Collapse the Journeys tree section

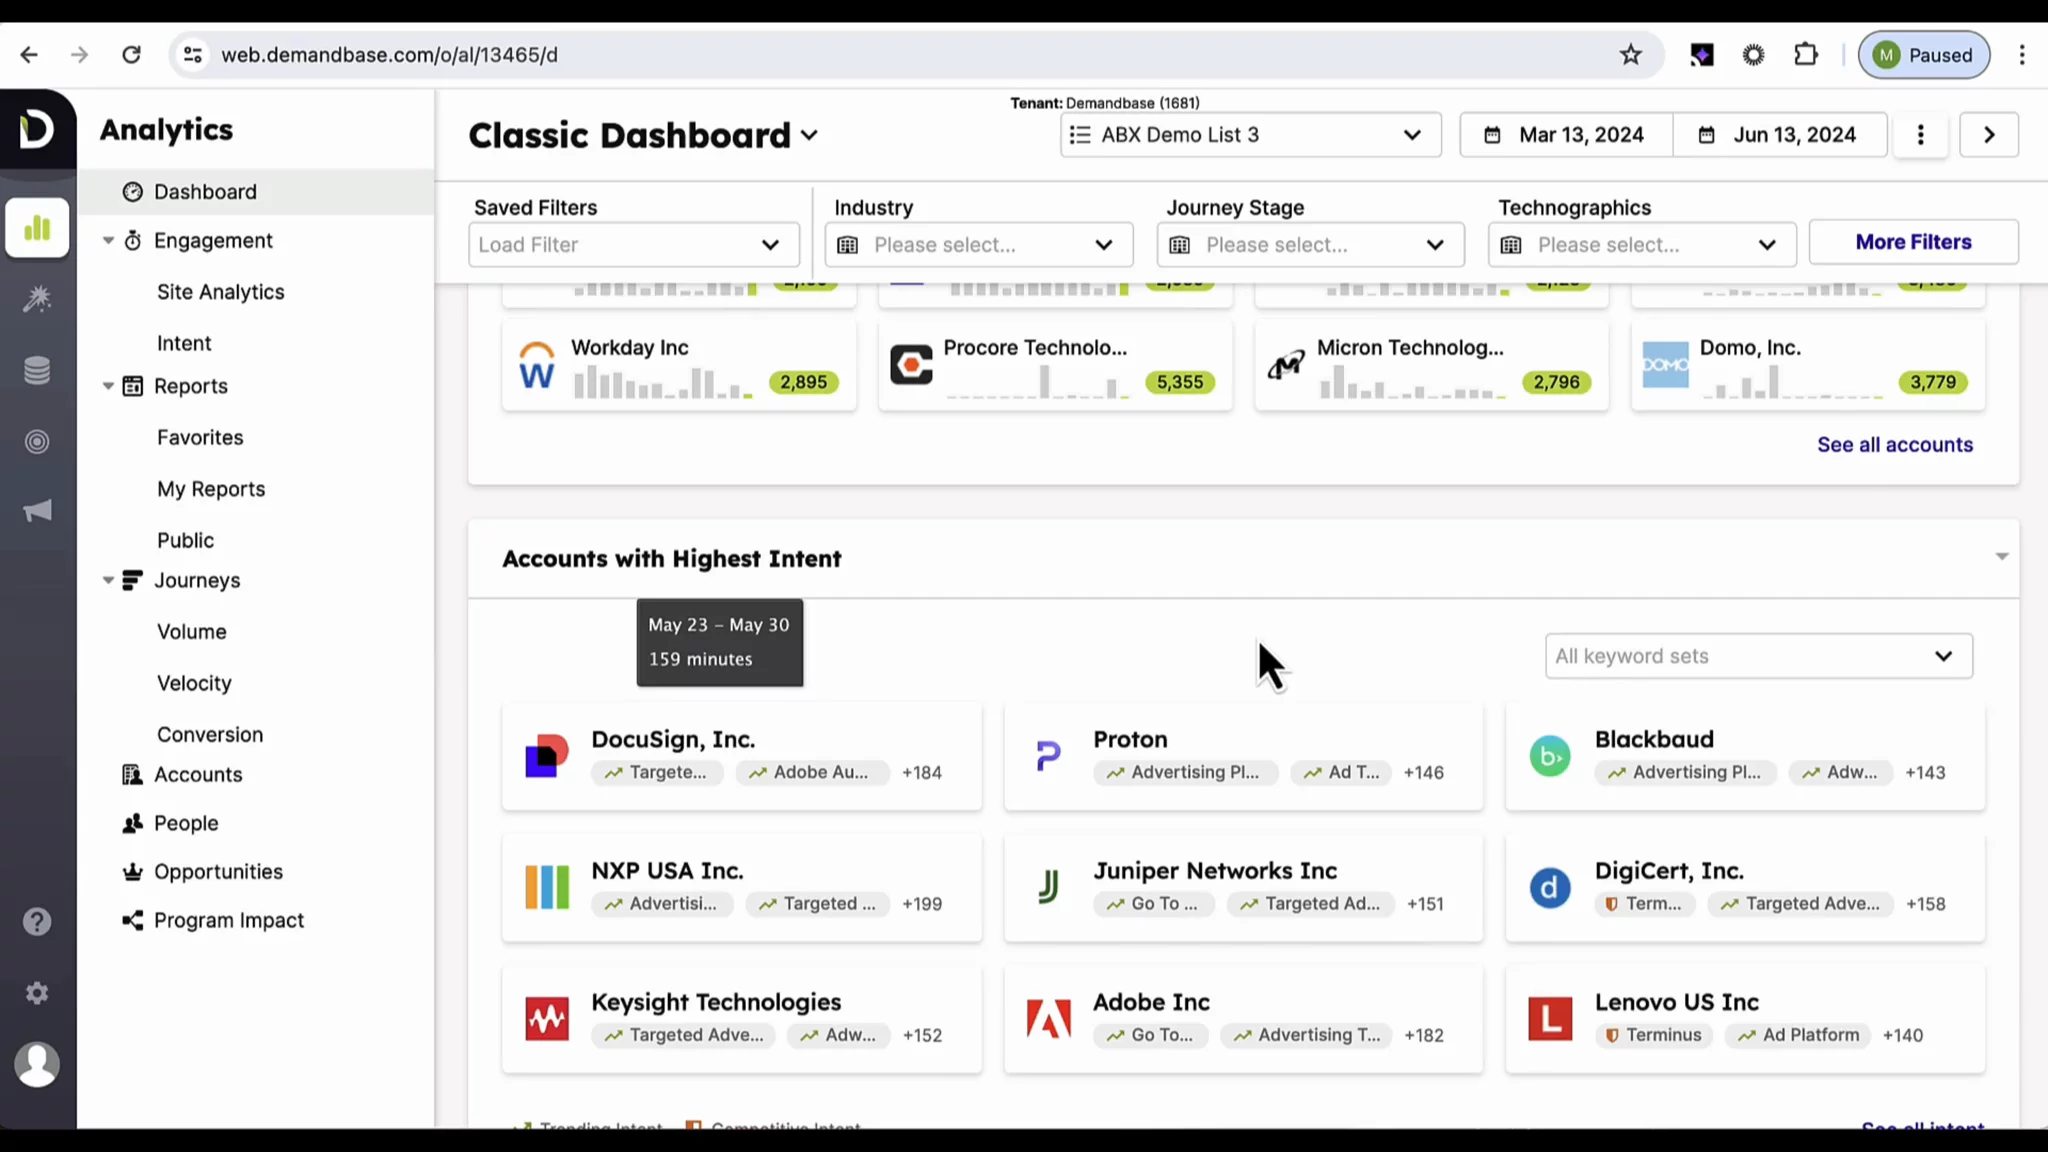pos(108,581)
